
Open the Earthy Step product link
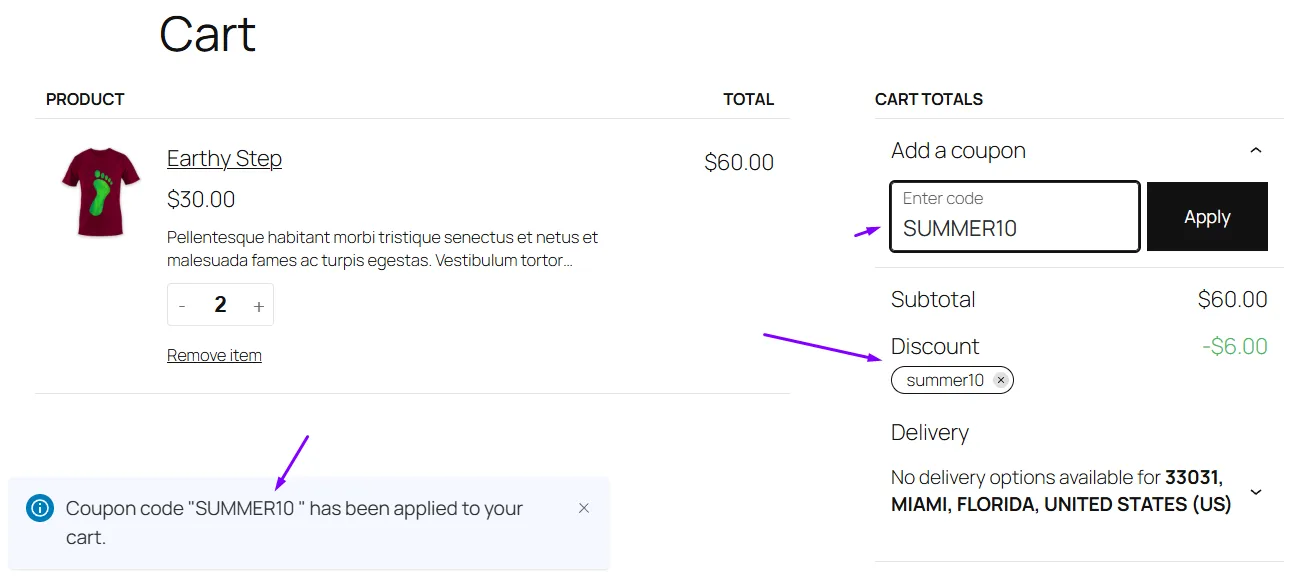[x=224, y=158]
